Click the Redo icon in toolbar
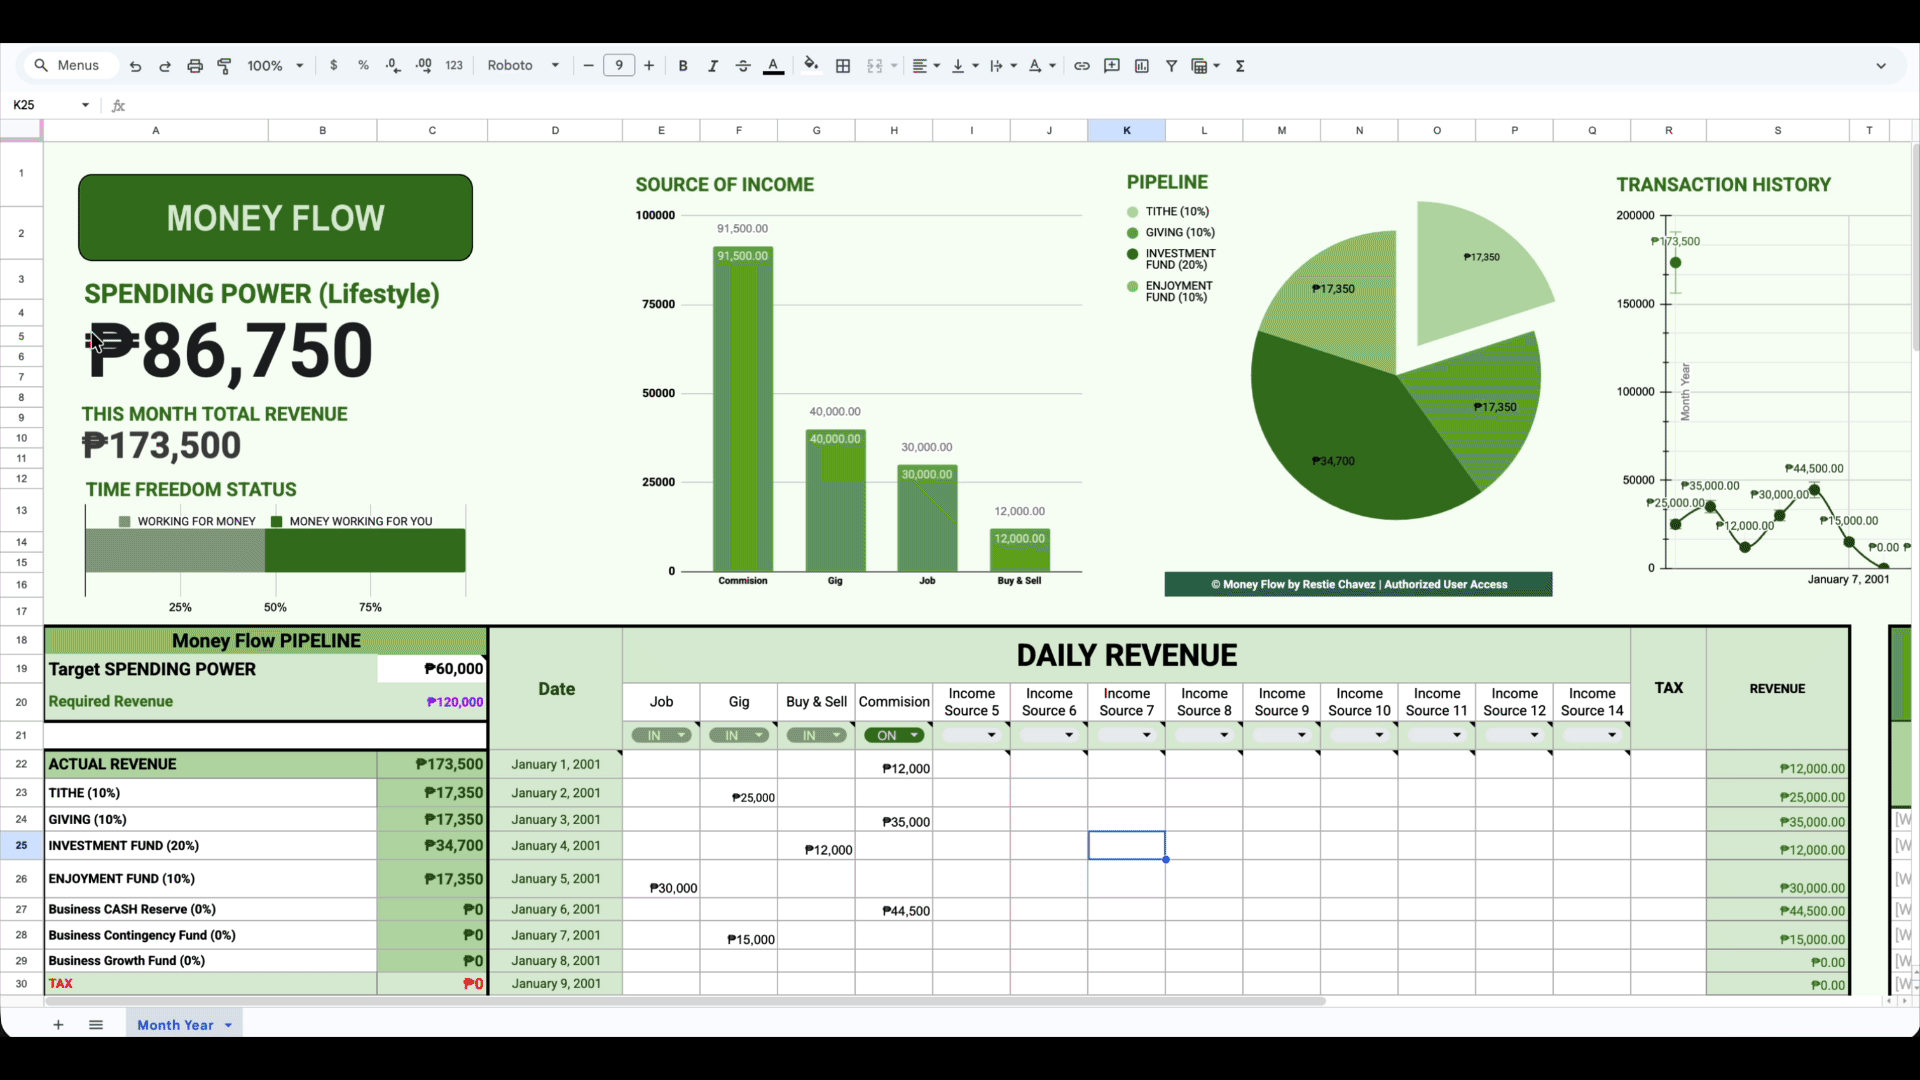Image resolution: width=1920 pixels, height=1080 pixels. pos(165,66)
